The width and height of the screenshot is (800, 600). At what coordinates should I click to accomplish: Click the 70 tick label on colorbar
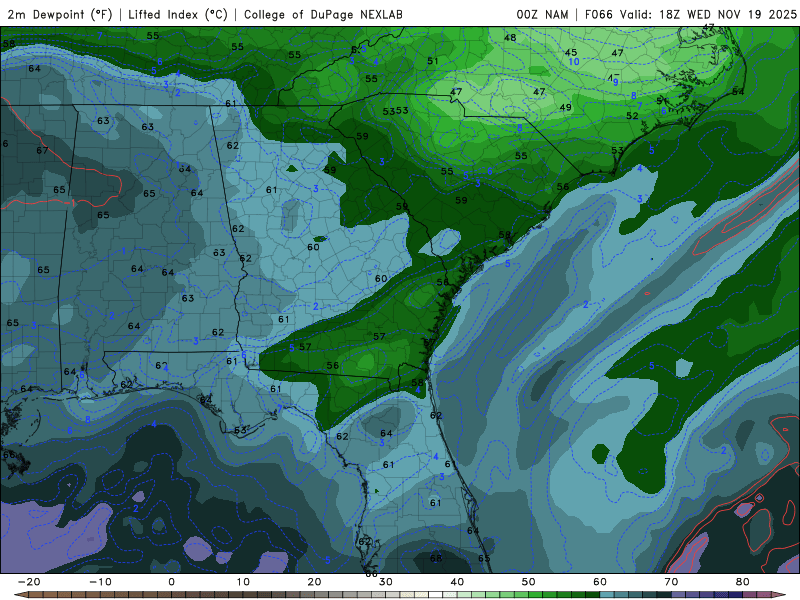(671, 582)
